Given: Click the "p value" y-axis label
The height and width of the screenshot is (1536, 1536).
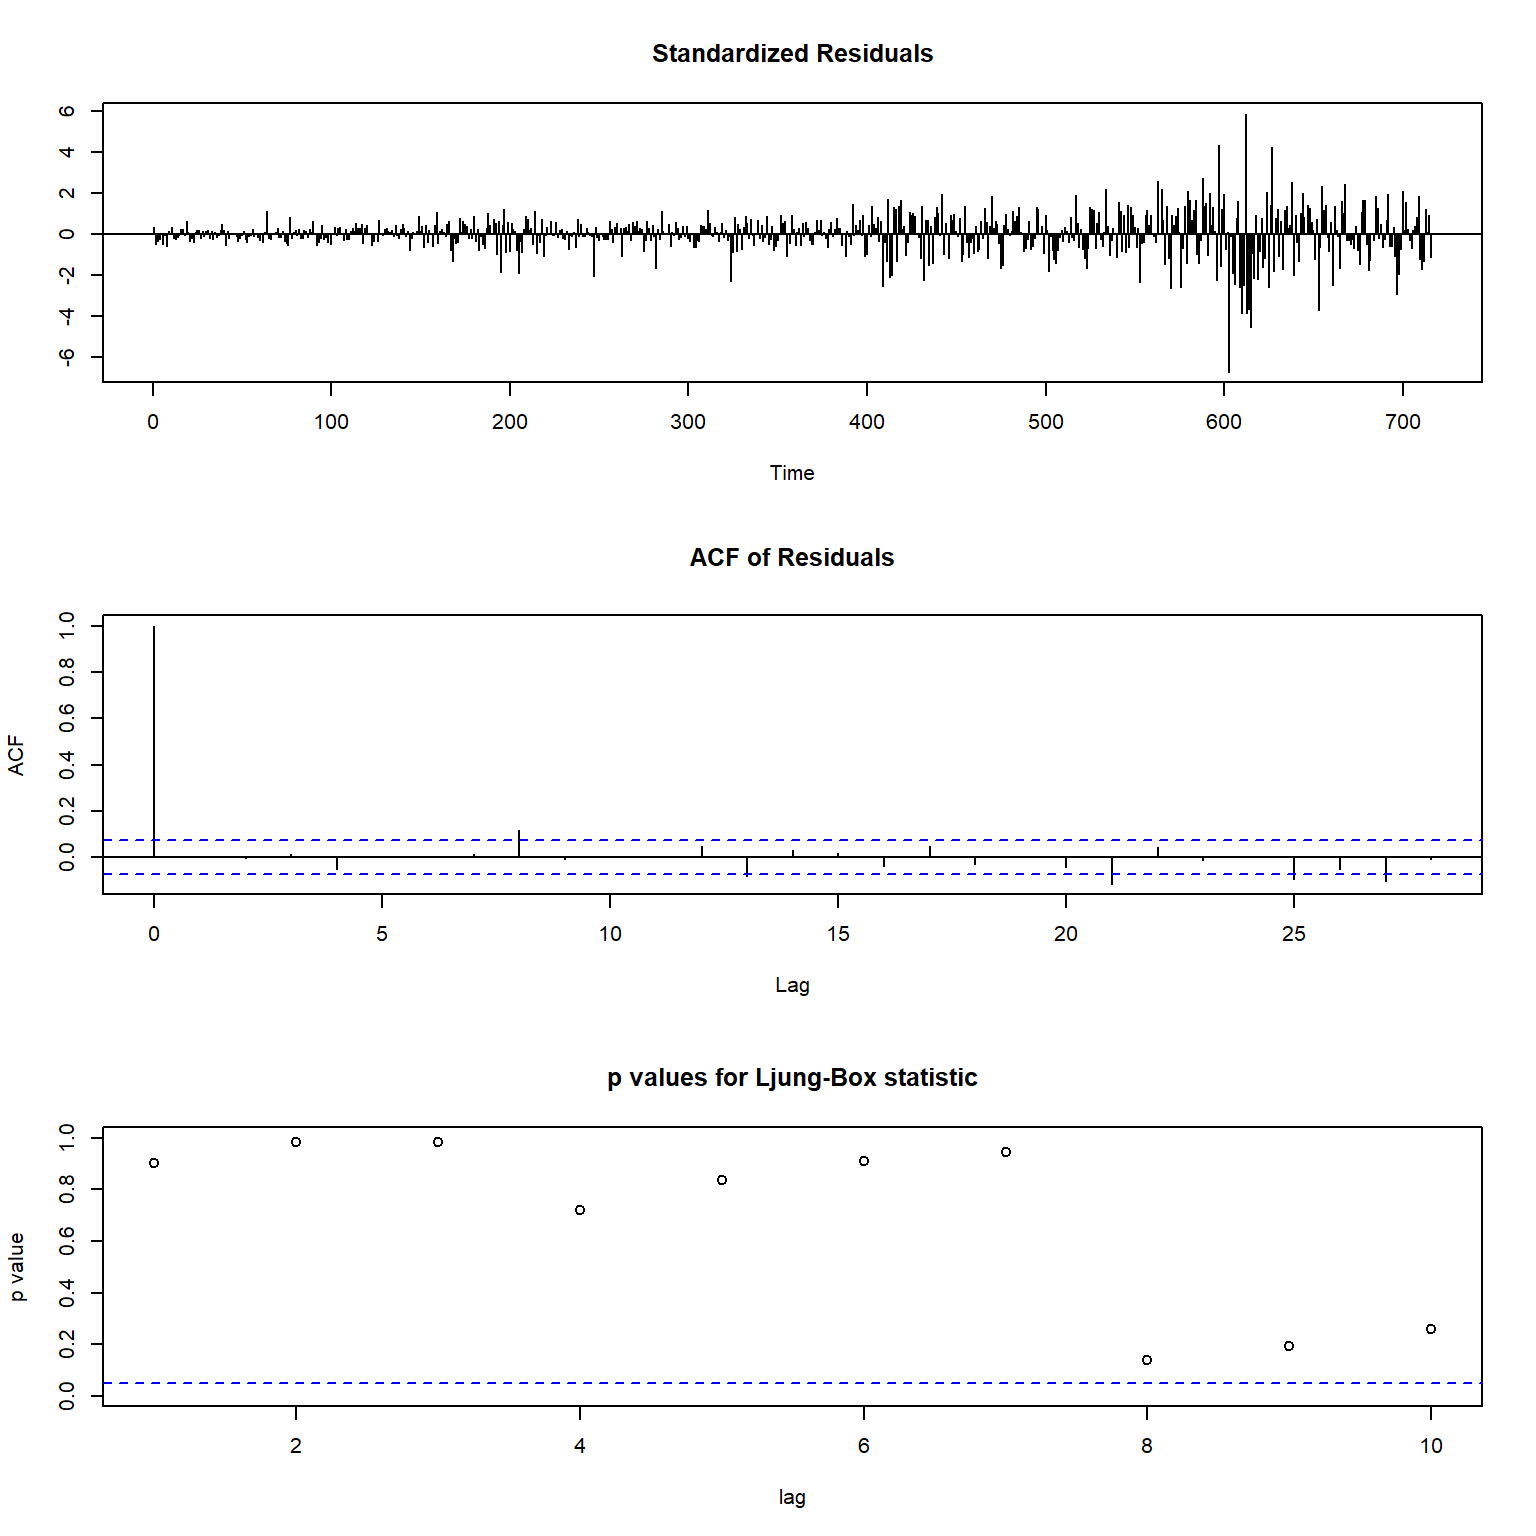Looking at the screenshot, I should 16,1267.
